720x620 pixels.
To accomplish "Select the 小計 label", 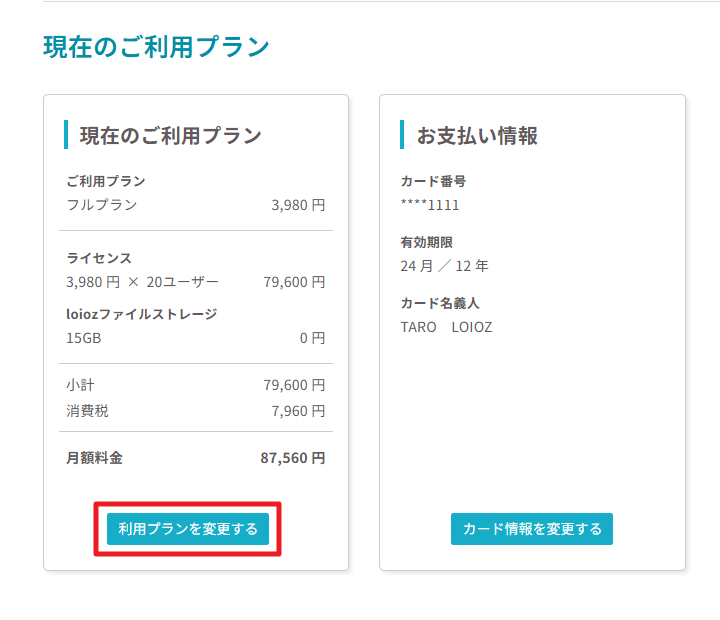I will coord(80,385).
